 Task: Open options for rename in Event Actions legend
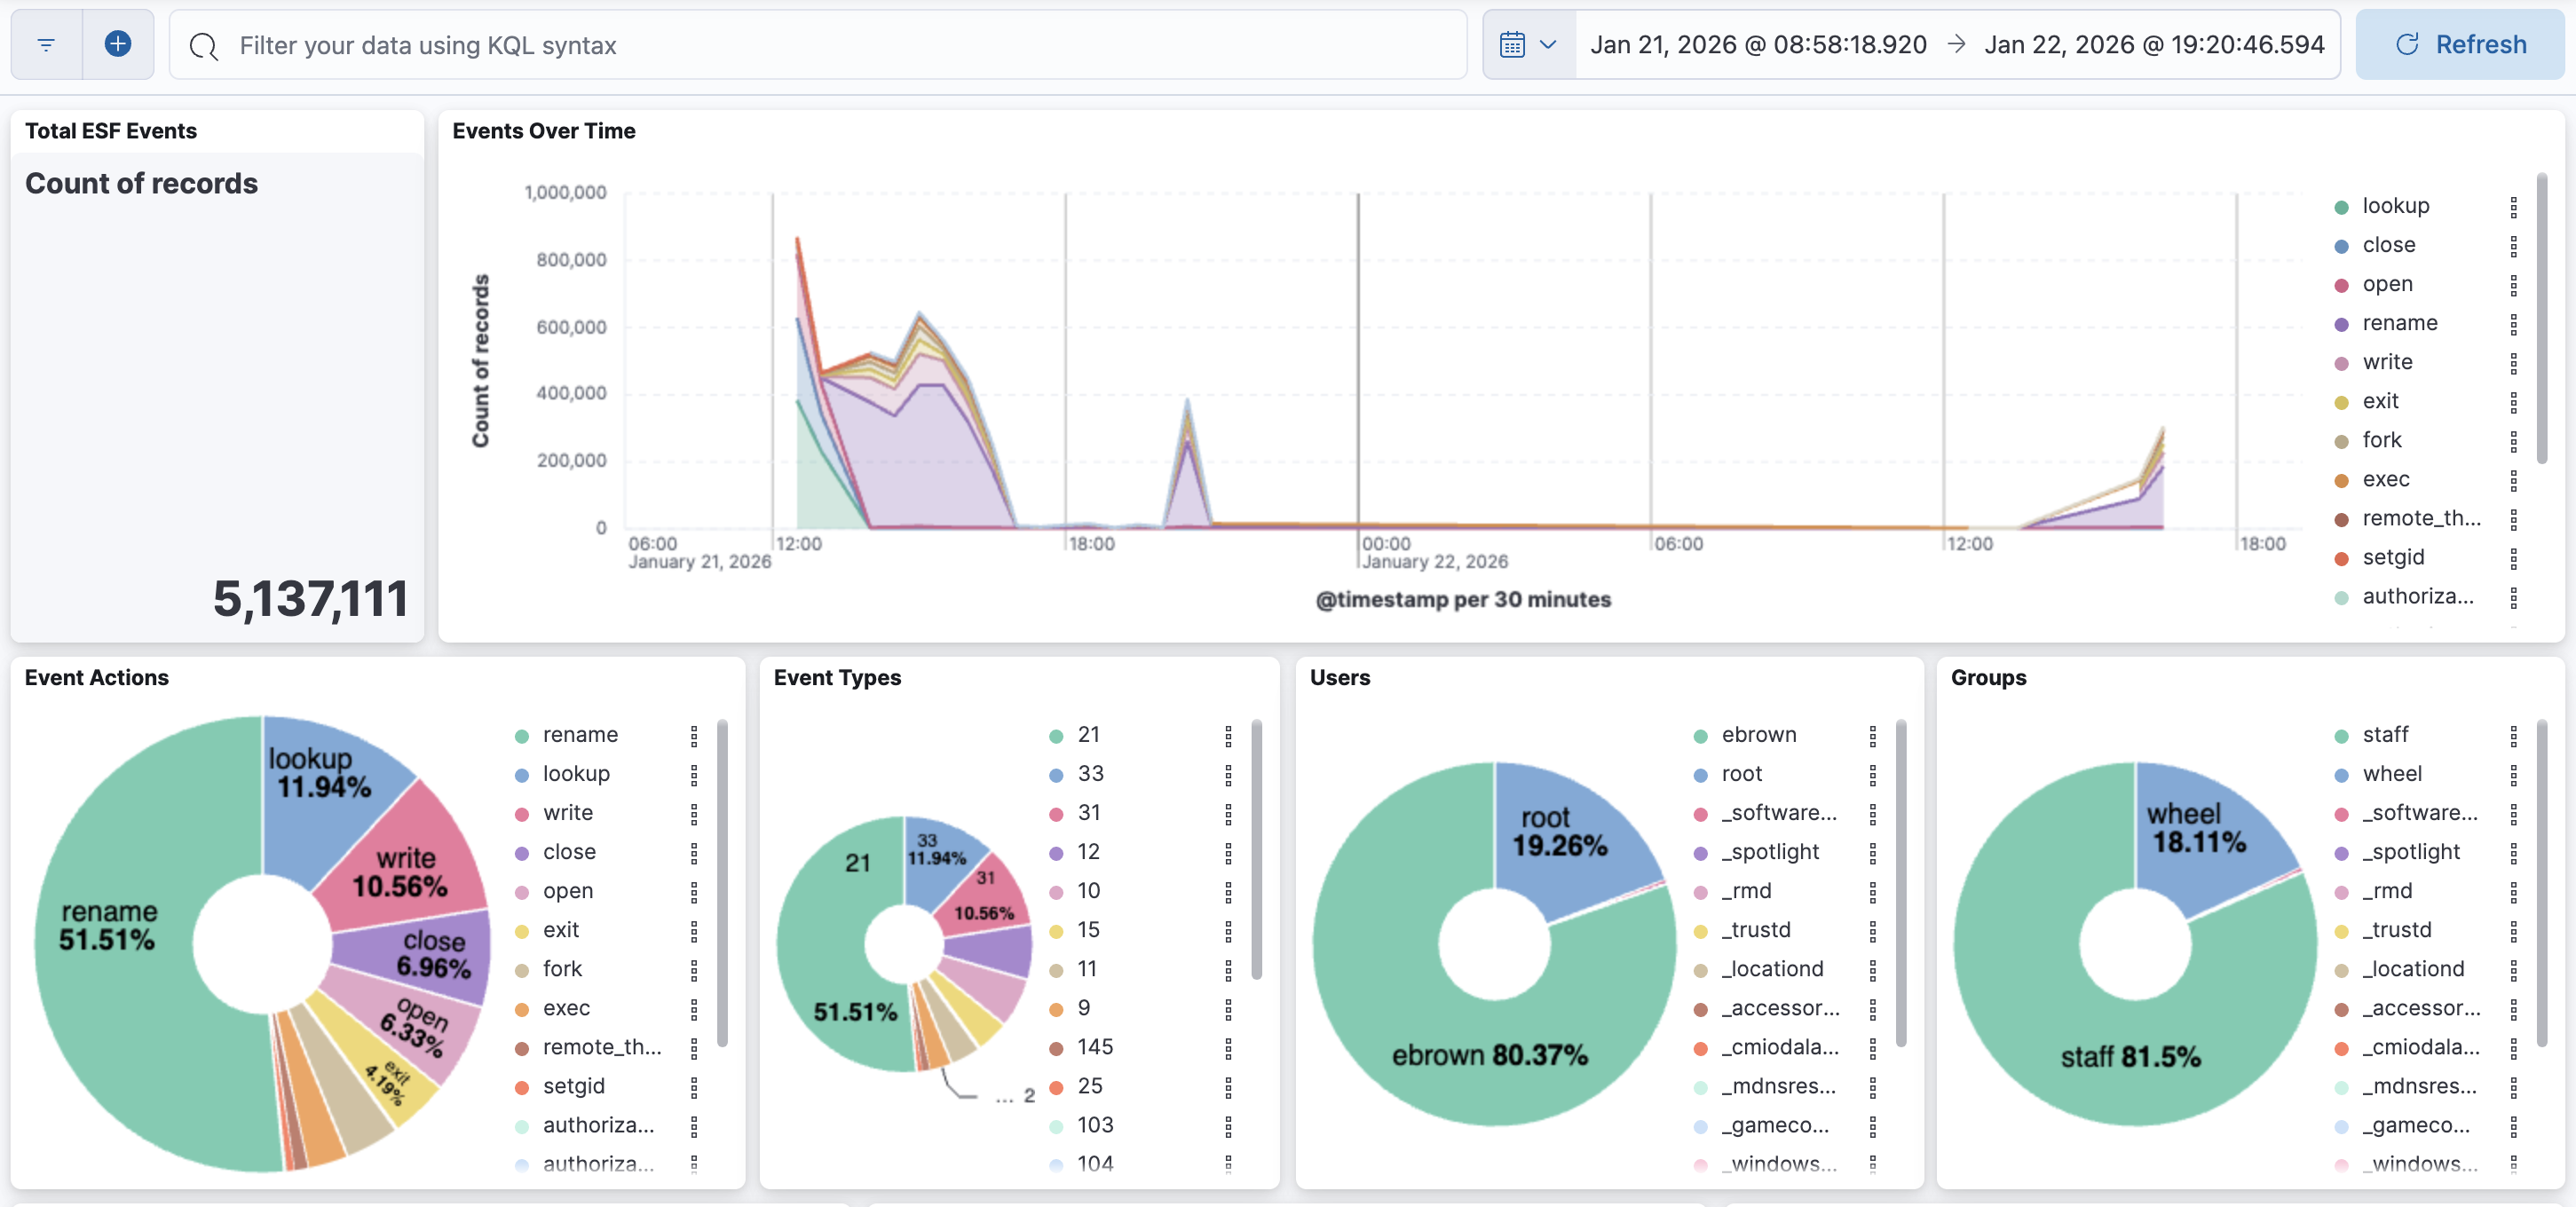[x=694, y=736]
